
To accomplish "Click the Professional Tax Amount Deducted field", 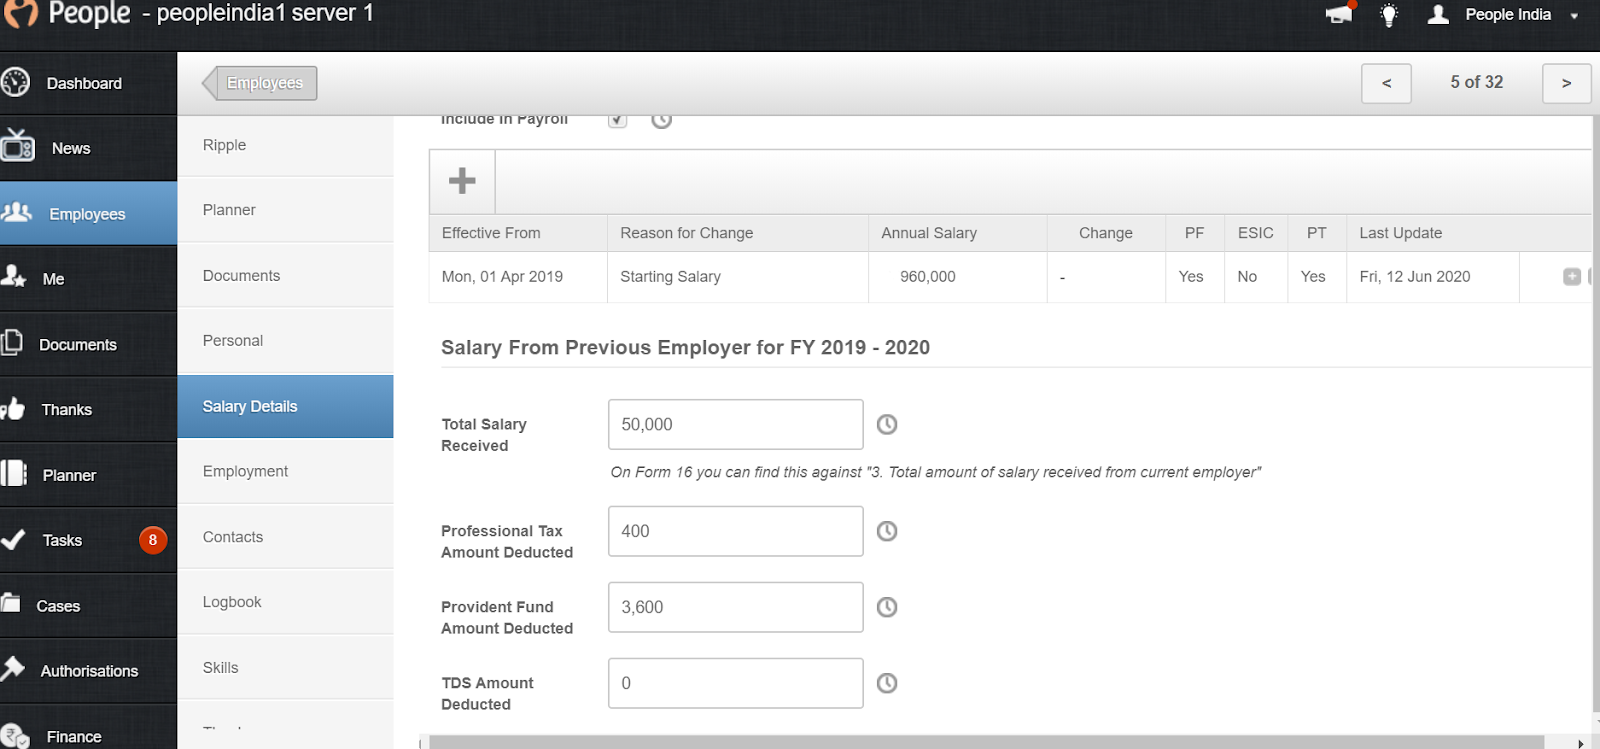I will click(x=736, y=531).
